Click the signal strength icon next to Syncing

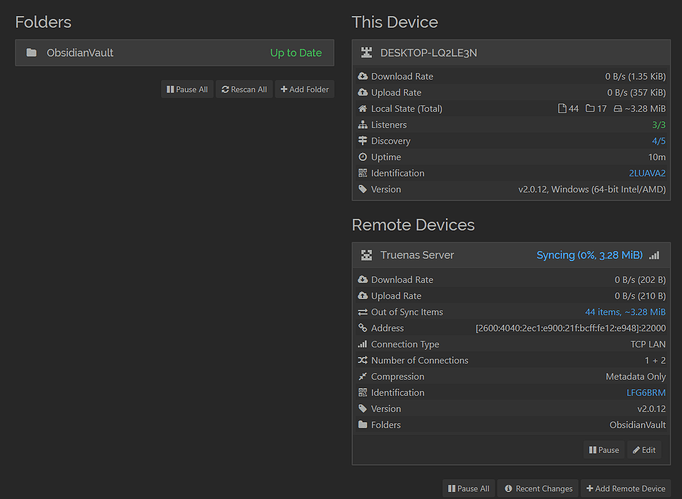(x=654, y=255)
